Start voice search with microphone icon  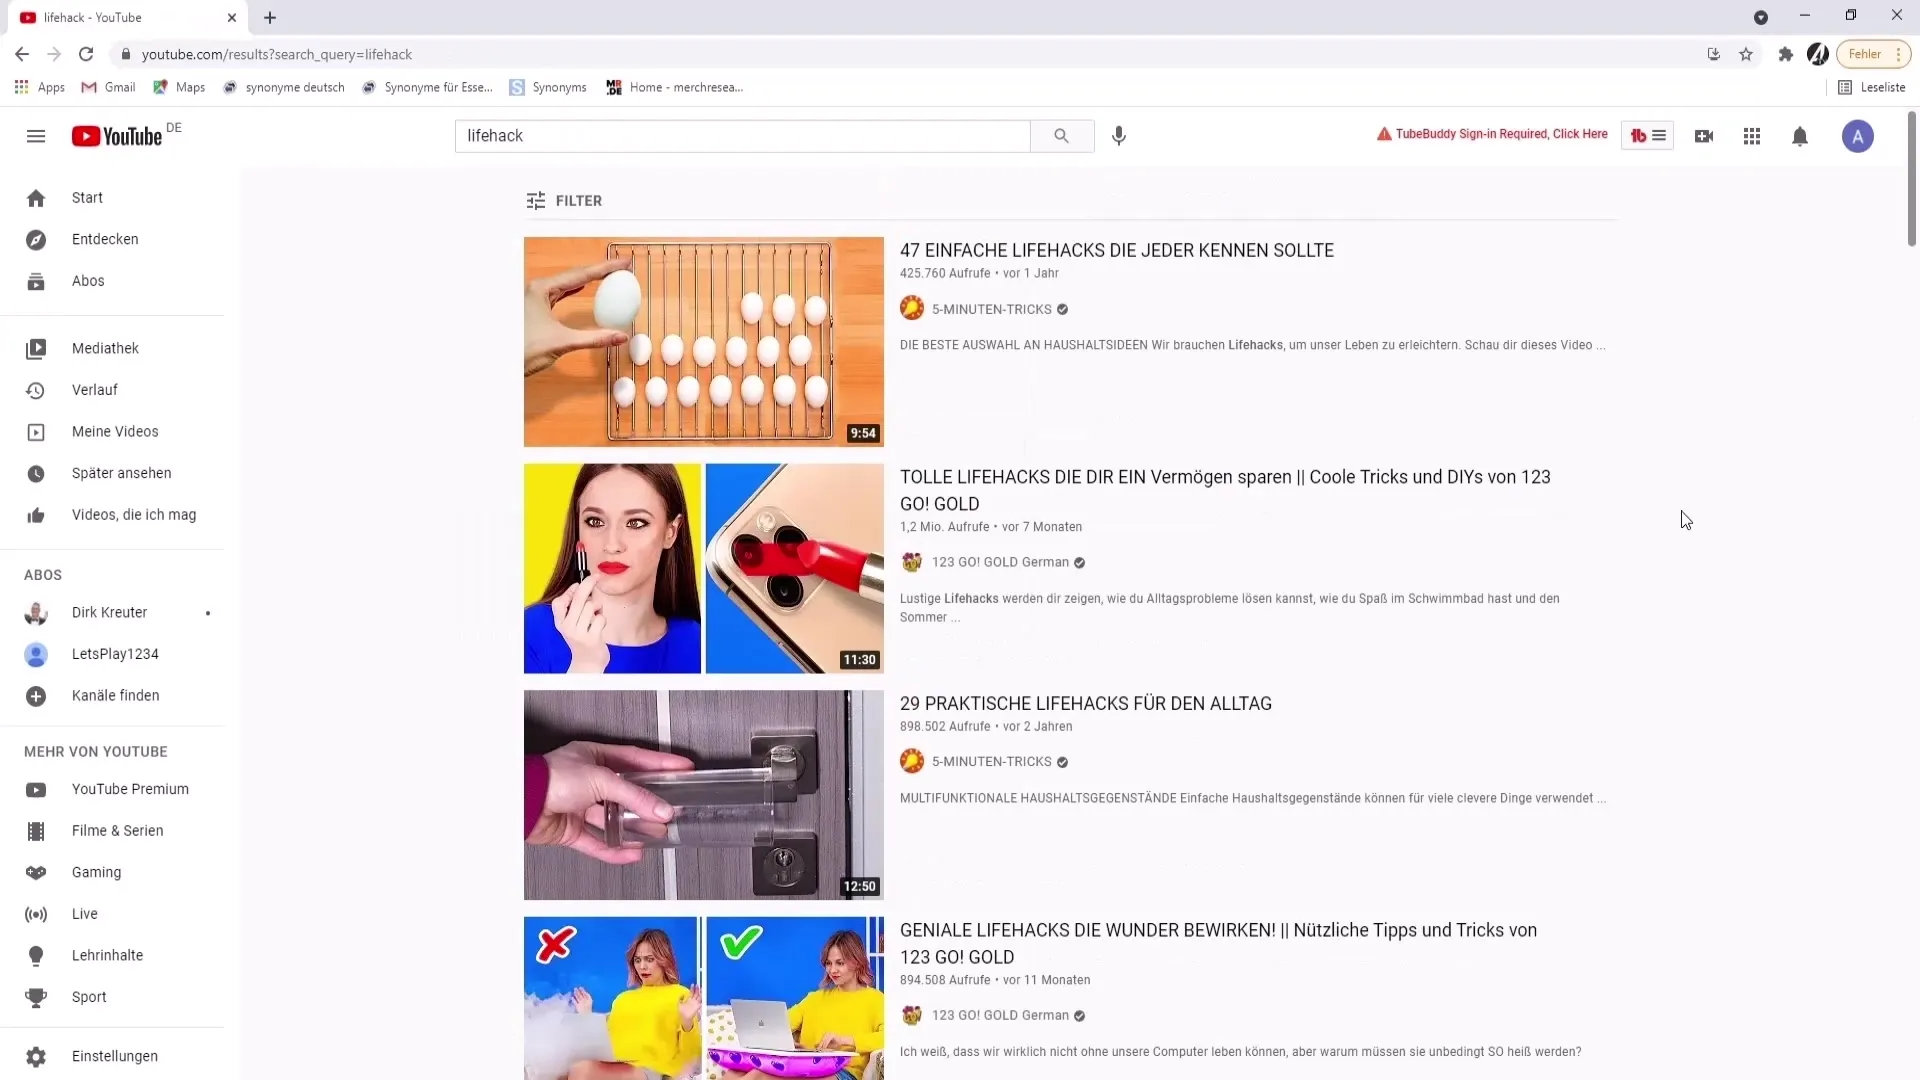point(1119,136)
